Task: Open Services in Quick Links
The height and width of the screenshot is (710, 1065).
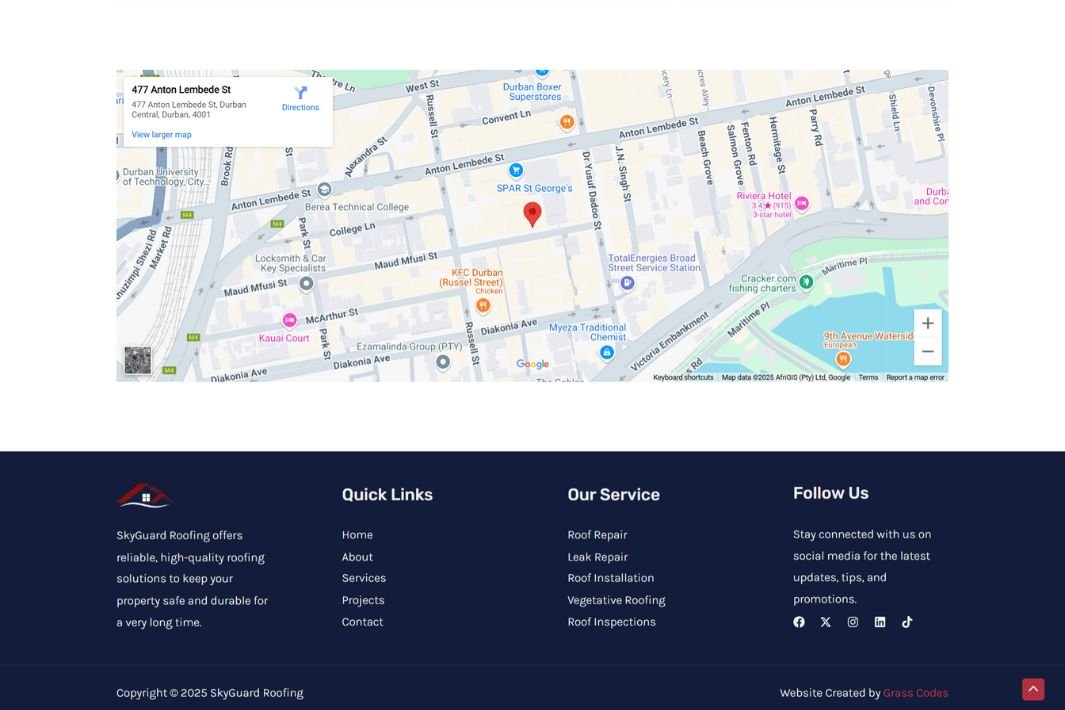Action: pyautogui.click(x=364, y=578)
